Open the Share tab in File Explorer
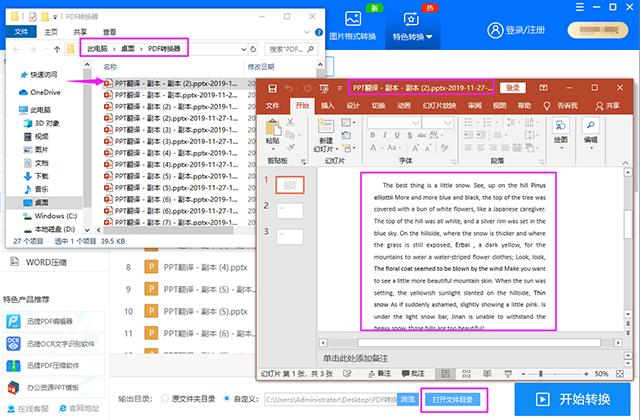 click(80, 32)
